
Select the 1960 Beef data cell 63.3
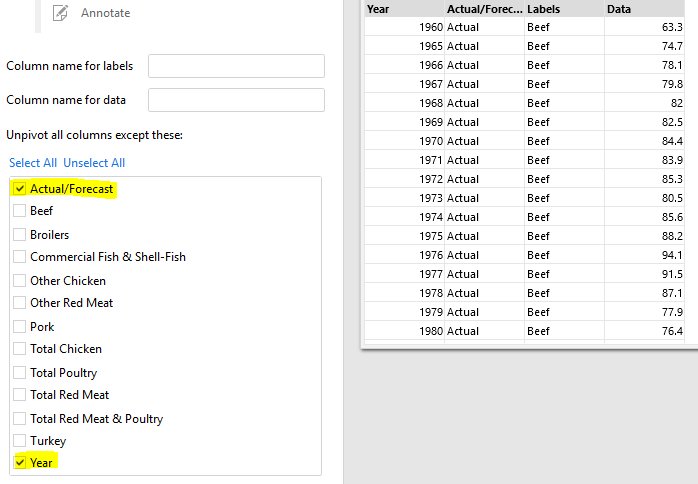(644, 27)
